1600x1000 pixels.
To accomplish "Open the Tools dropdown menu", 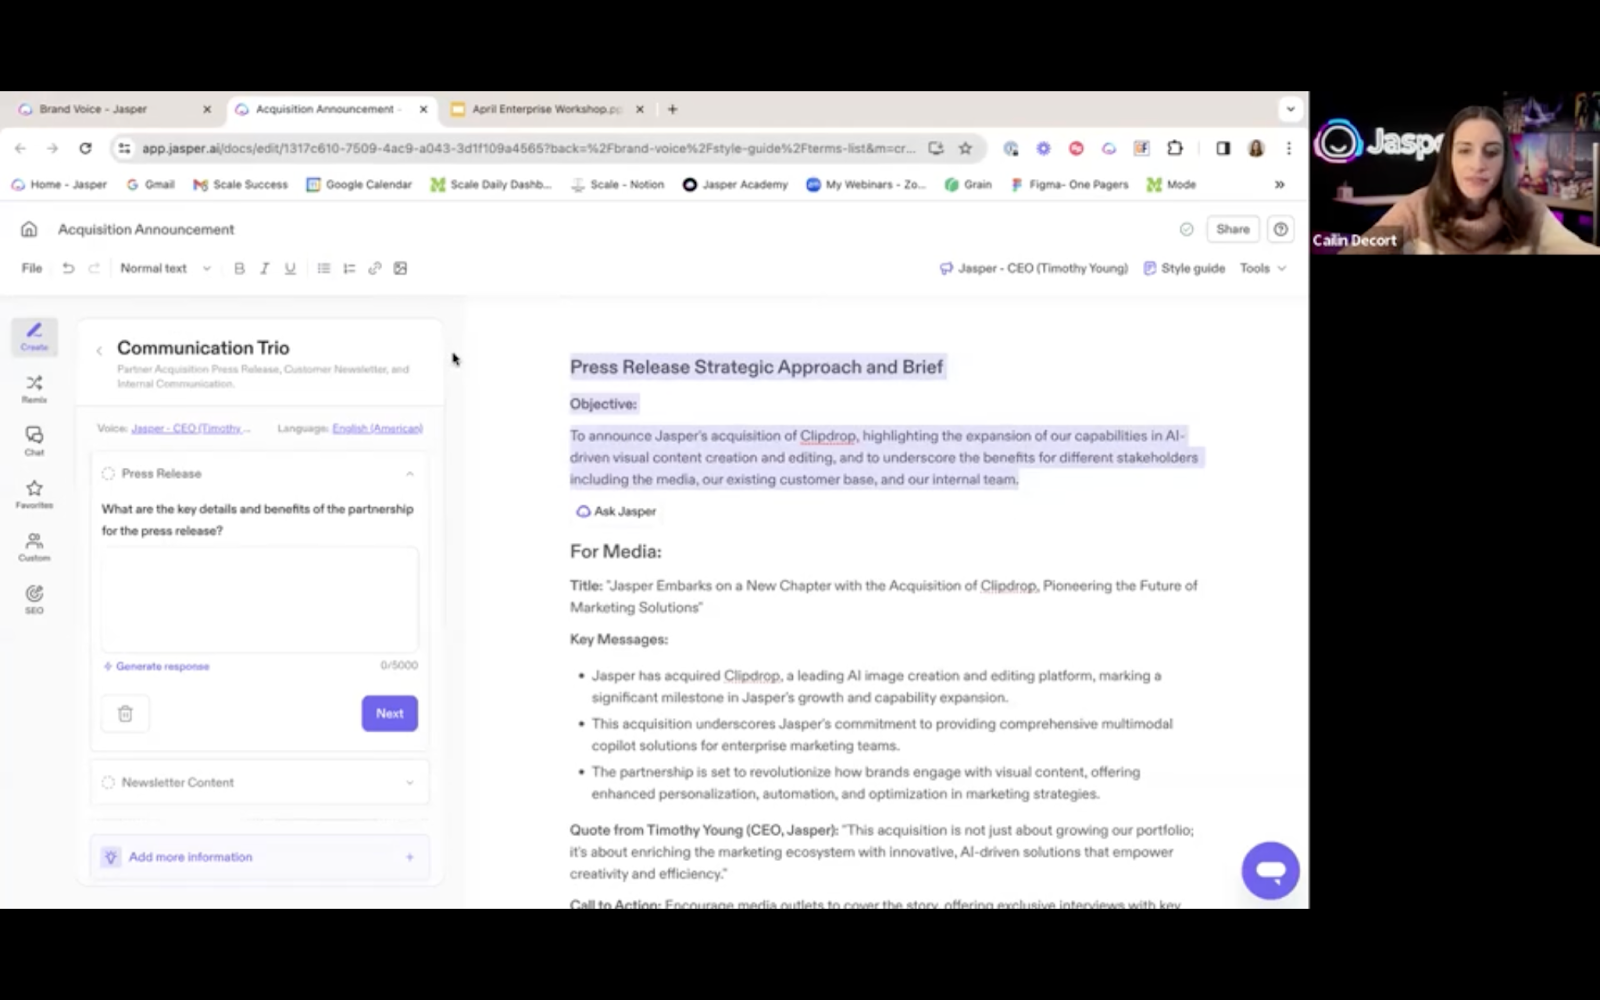I will coord(1263,268).
